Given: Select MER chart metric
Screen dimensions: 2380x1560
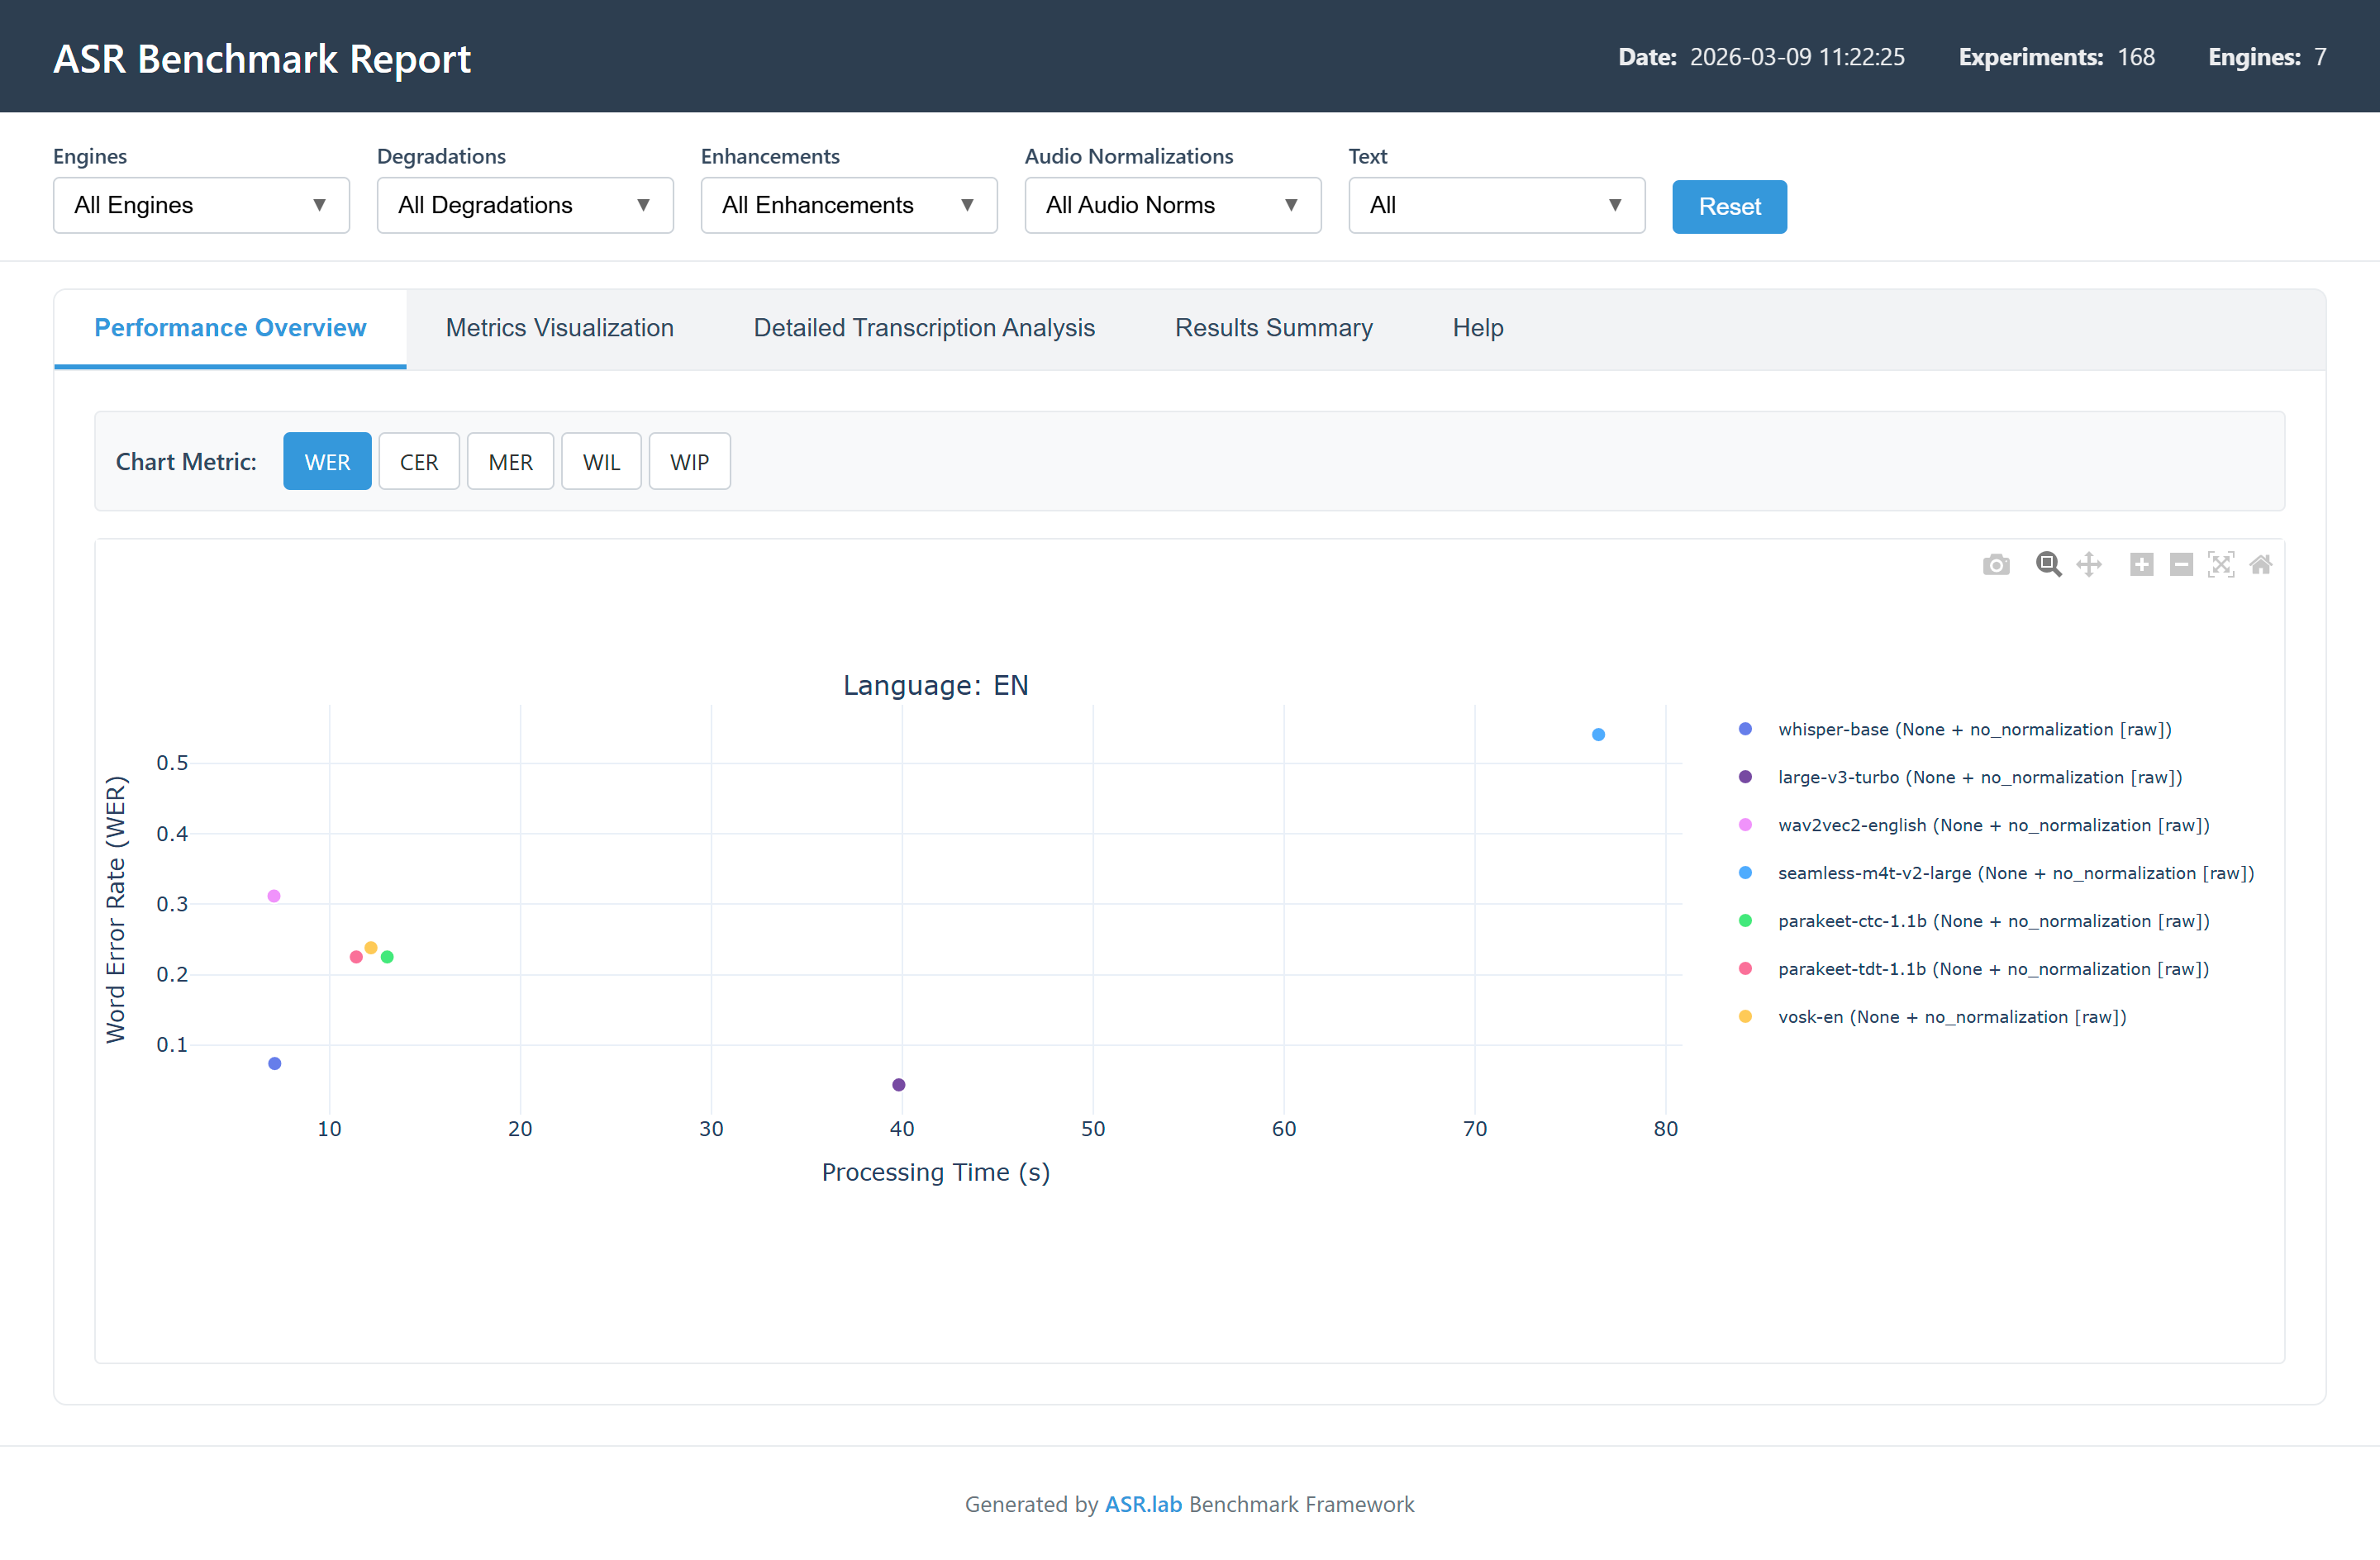Looking at the screenshot, I should (510, 461).
